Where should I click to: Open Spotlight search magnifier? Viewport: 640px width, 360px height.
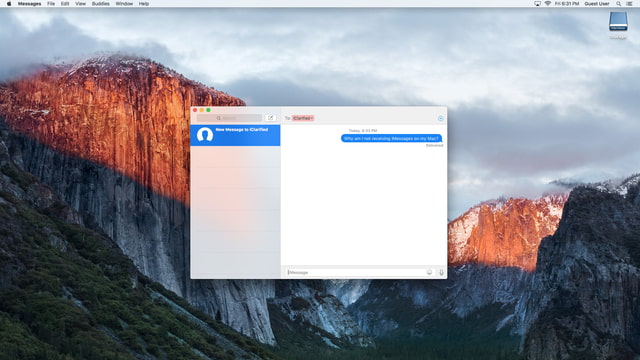point(619,4)
